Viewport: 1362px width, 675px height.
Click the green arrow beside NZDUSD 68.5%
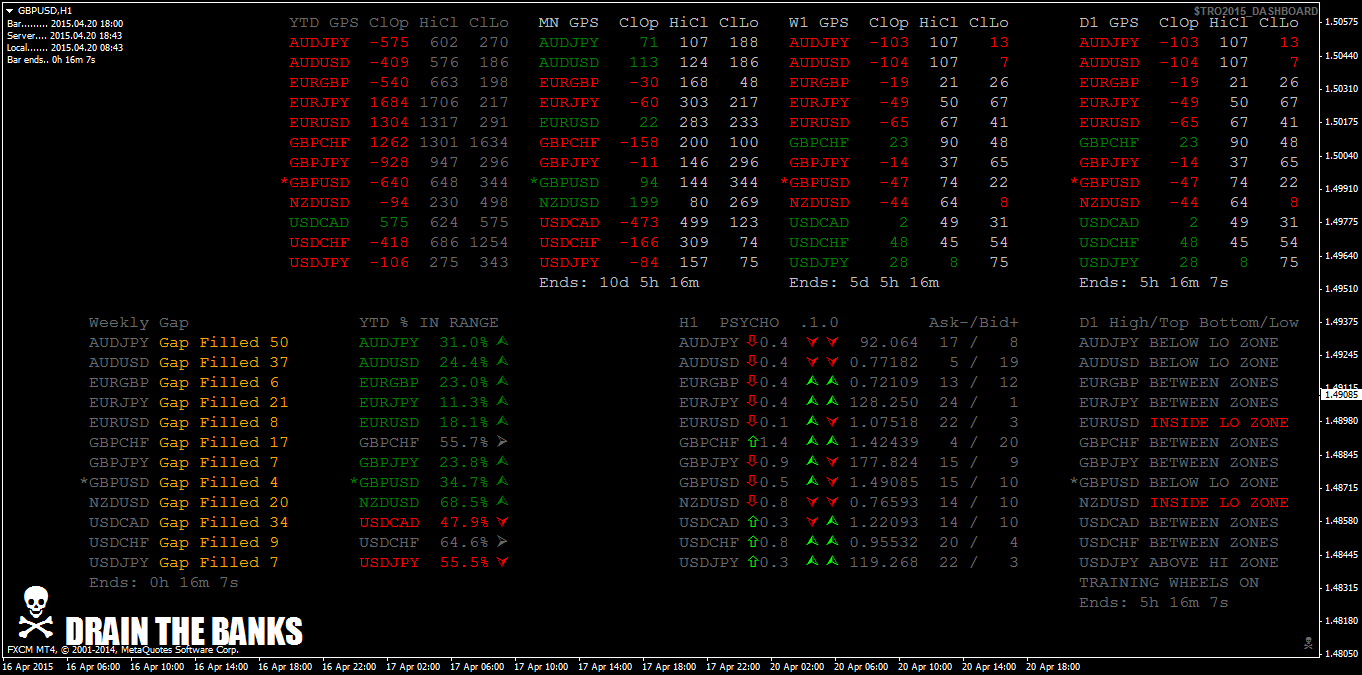point(502,502)
